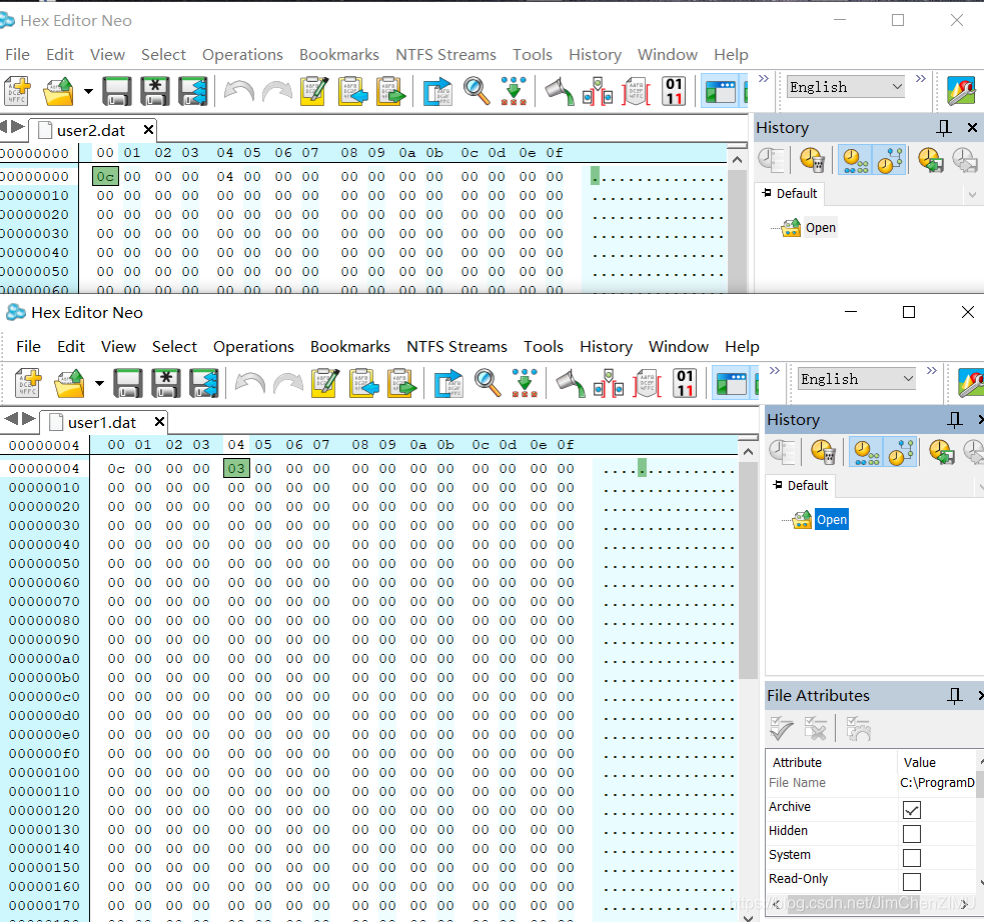This screenshot has height=922, width=985.
Task: Click clock with trash icon in user1.dat History panel
Action: [823, 452]
